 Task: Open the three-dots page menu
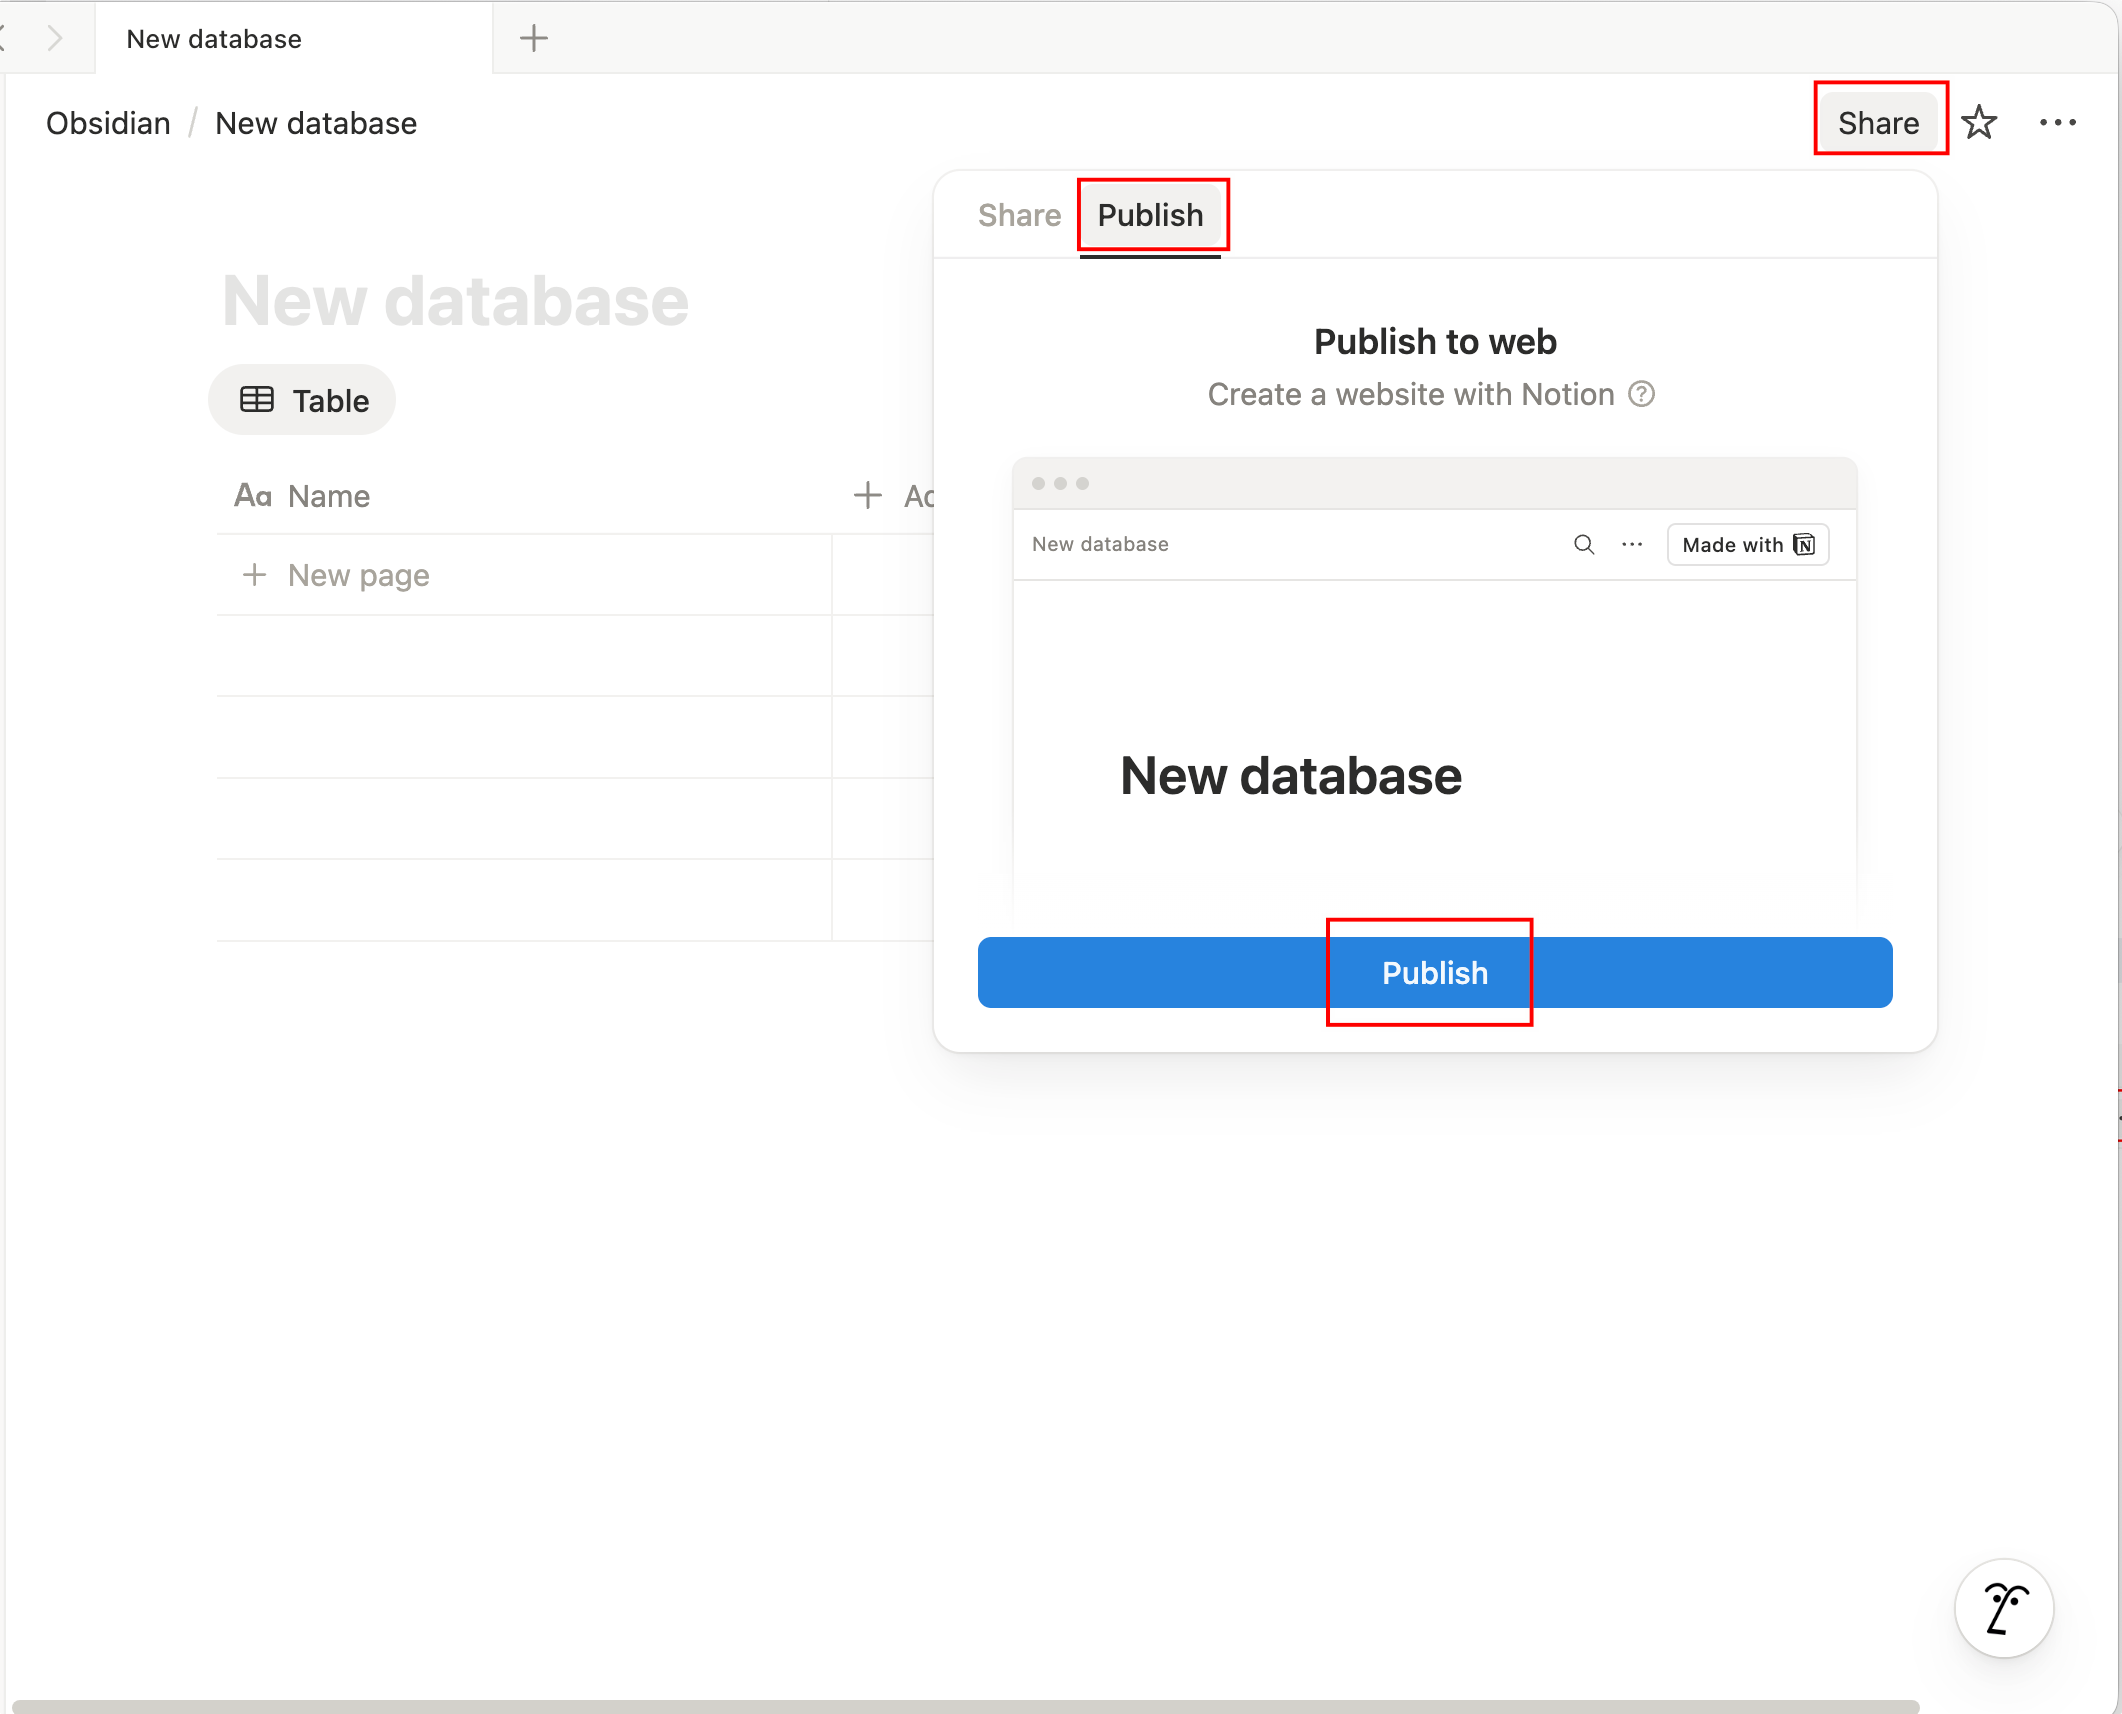pyautogui.click(x=2057, y=123)
